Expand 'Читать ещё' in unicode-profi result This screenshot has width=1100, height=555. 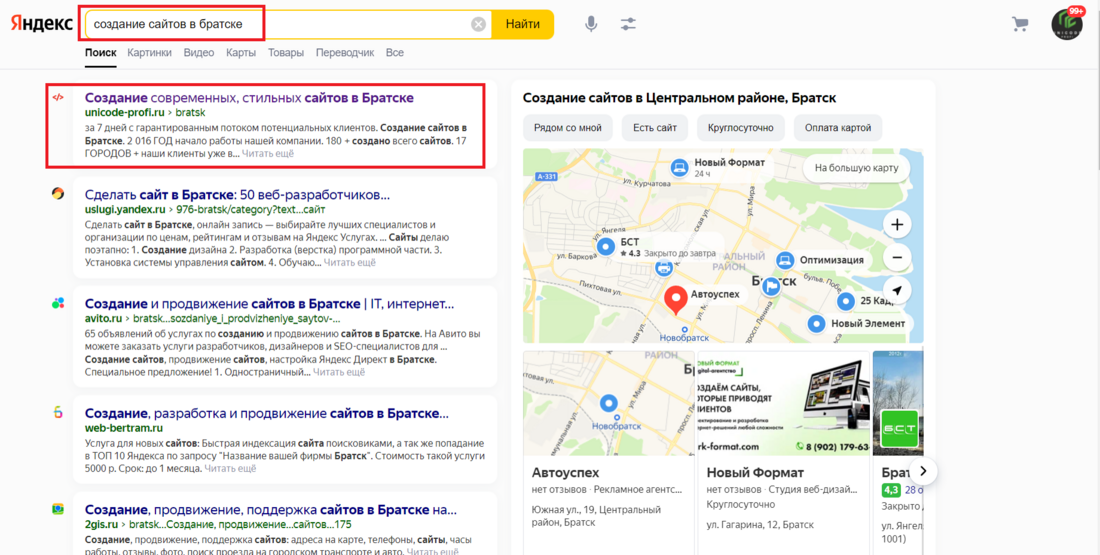point(267,153)
